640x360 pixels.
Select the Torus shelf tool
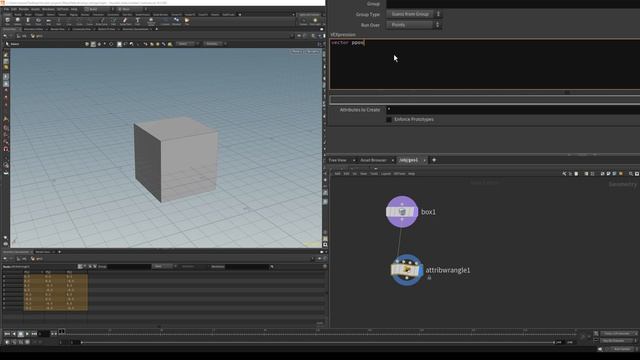coord(38,21)
